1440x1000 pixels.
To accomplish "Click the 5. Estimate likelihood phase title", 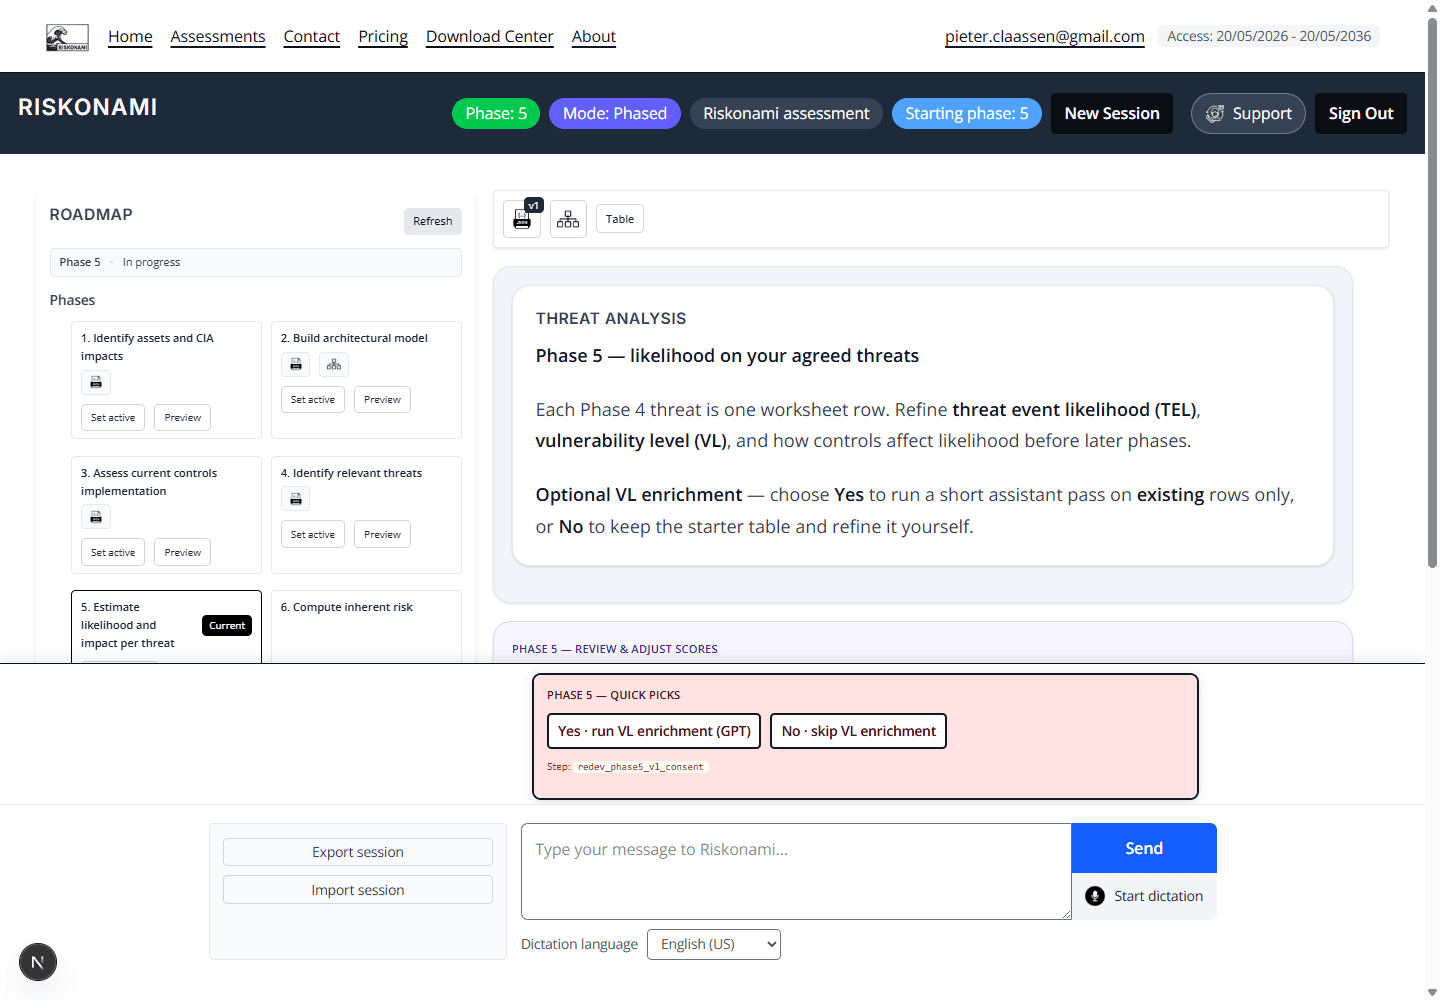I will pos(128,626).
